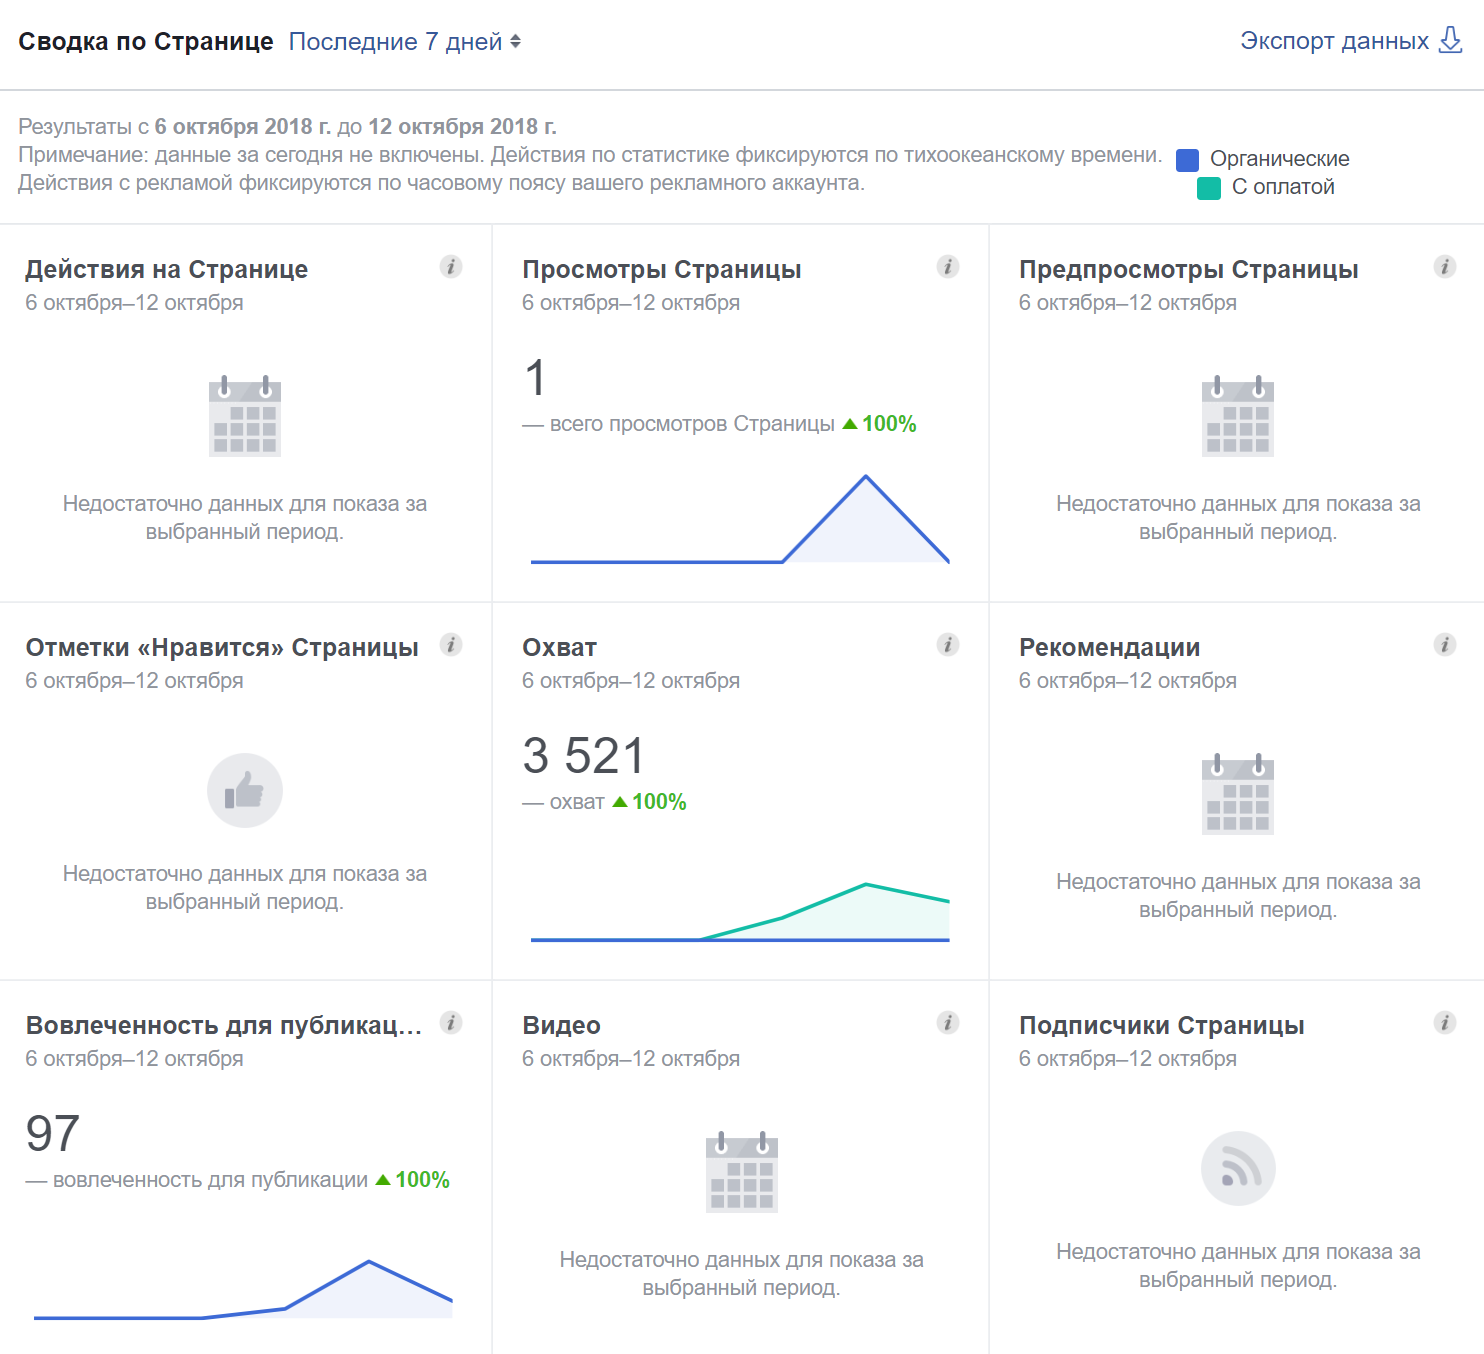
Task: Open info icon for 'Действия на Странице'
Action: pos(451,267)
